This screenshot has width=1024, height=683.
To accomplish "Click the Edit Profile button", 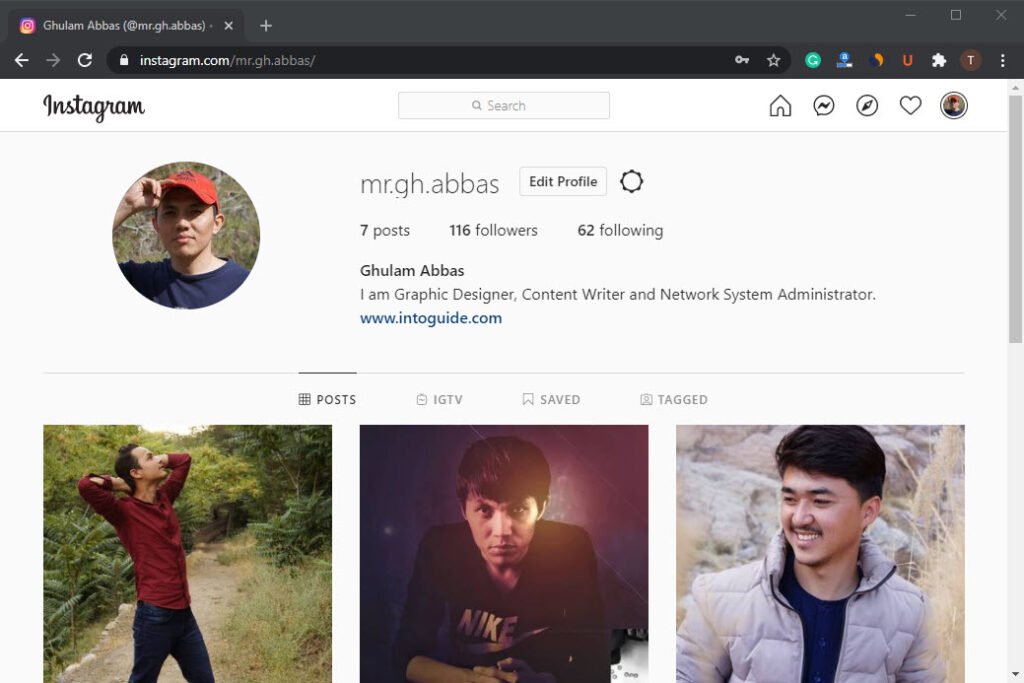I will click(x=563, y=182).
